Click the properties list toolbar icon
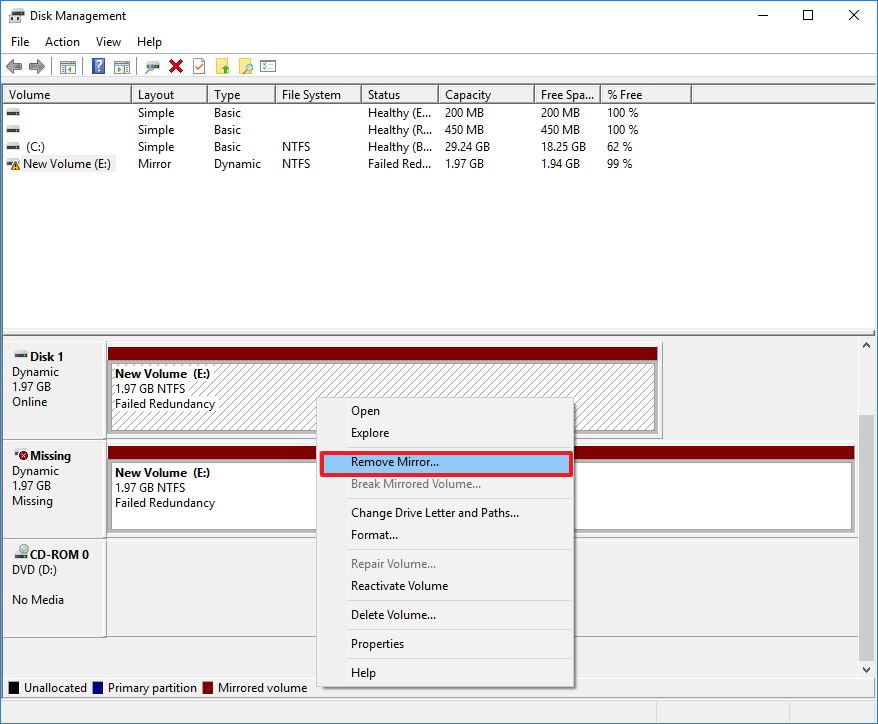This screenshot has width=878, height=724. pyautogui.click(x=266, y=66)
